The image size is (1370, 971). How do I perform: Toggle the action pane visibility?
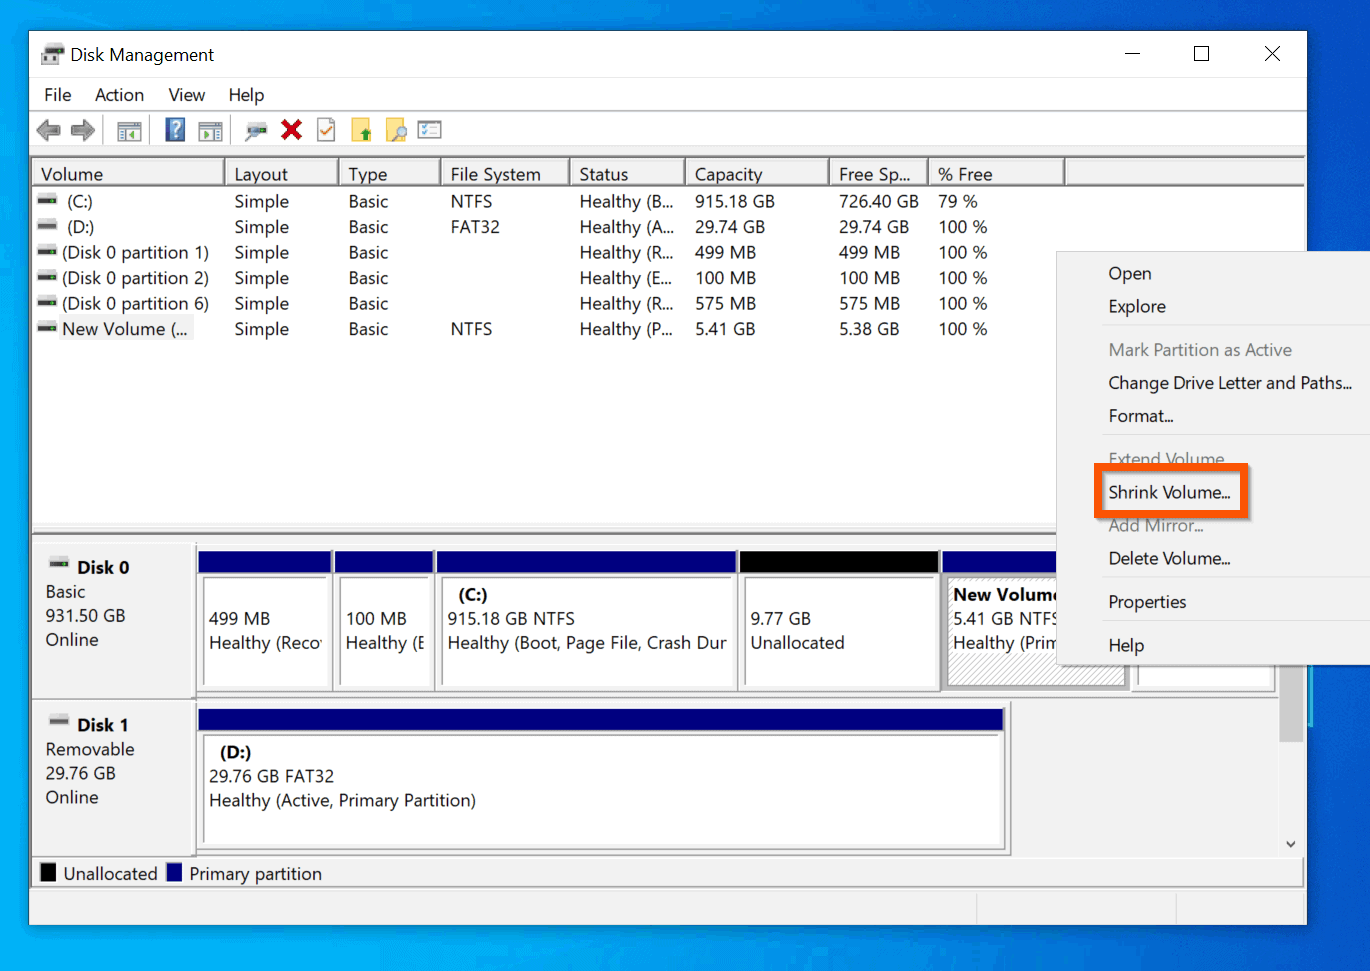tap(210, 130)
